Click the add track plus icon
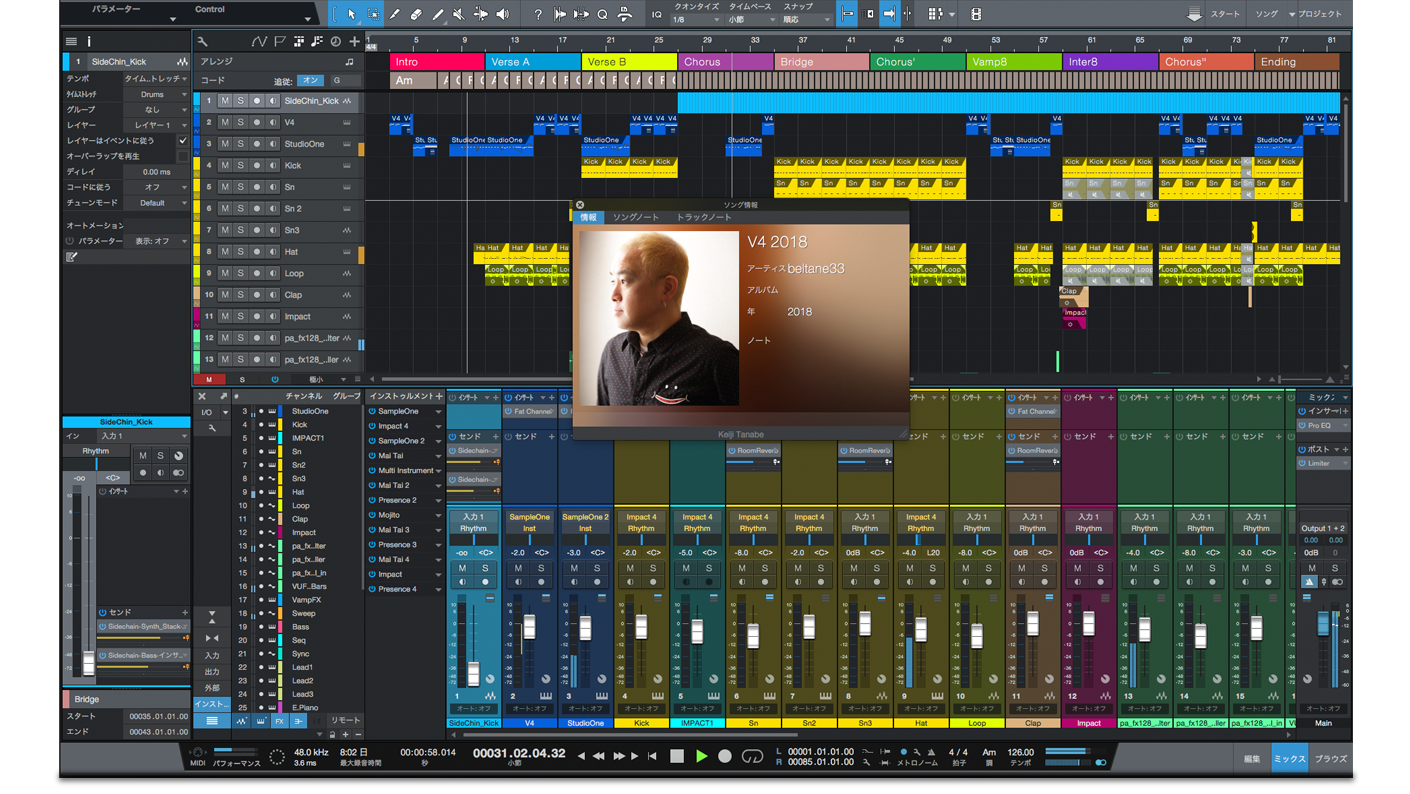This screenshot has height=794, width=1410. click(354, 41)
